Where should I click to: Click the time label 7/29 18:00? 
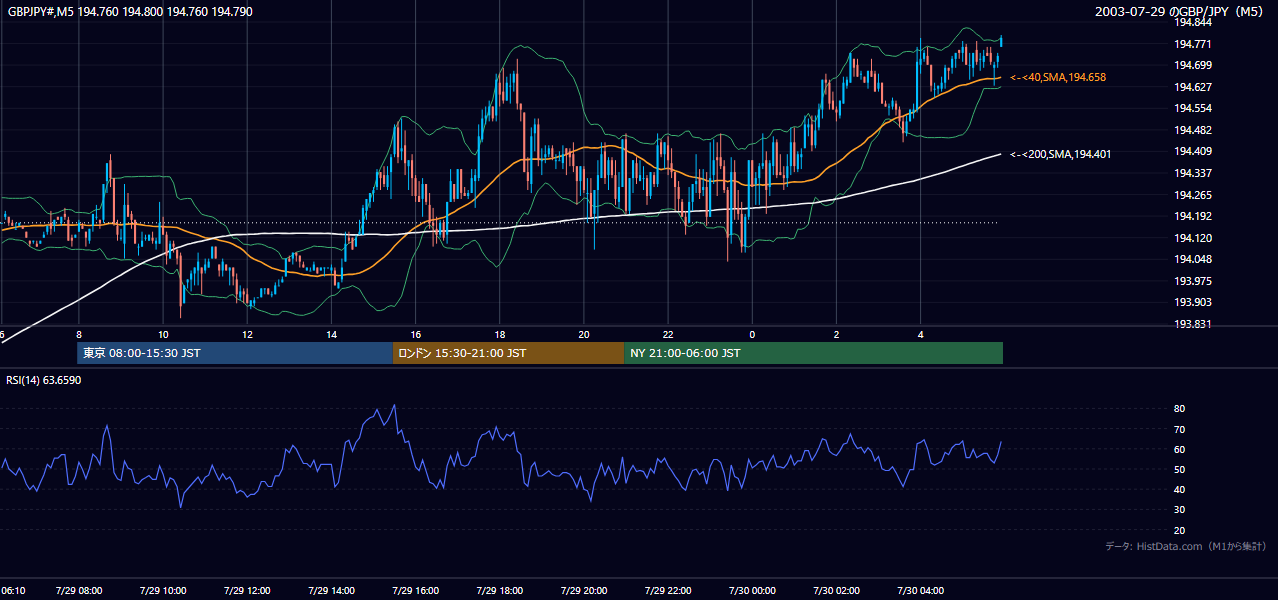499,591
